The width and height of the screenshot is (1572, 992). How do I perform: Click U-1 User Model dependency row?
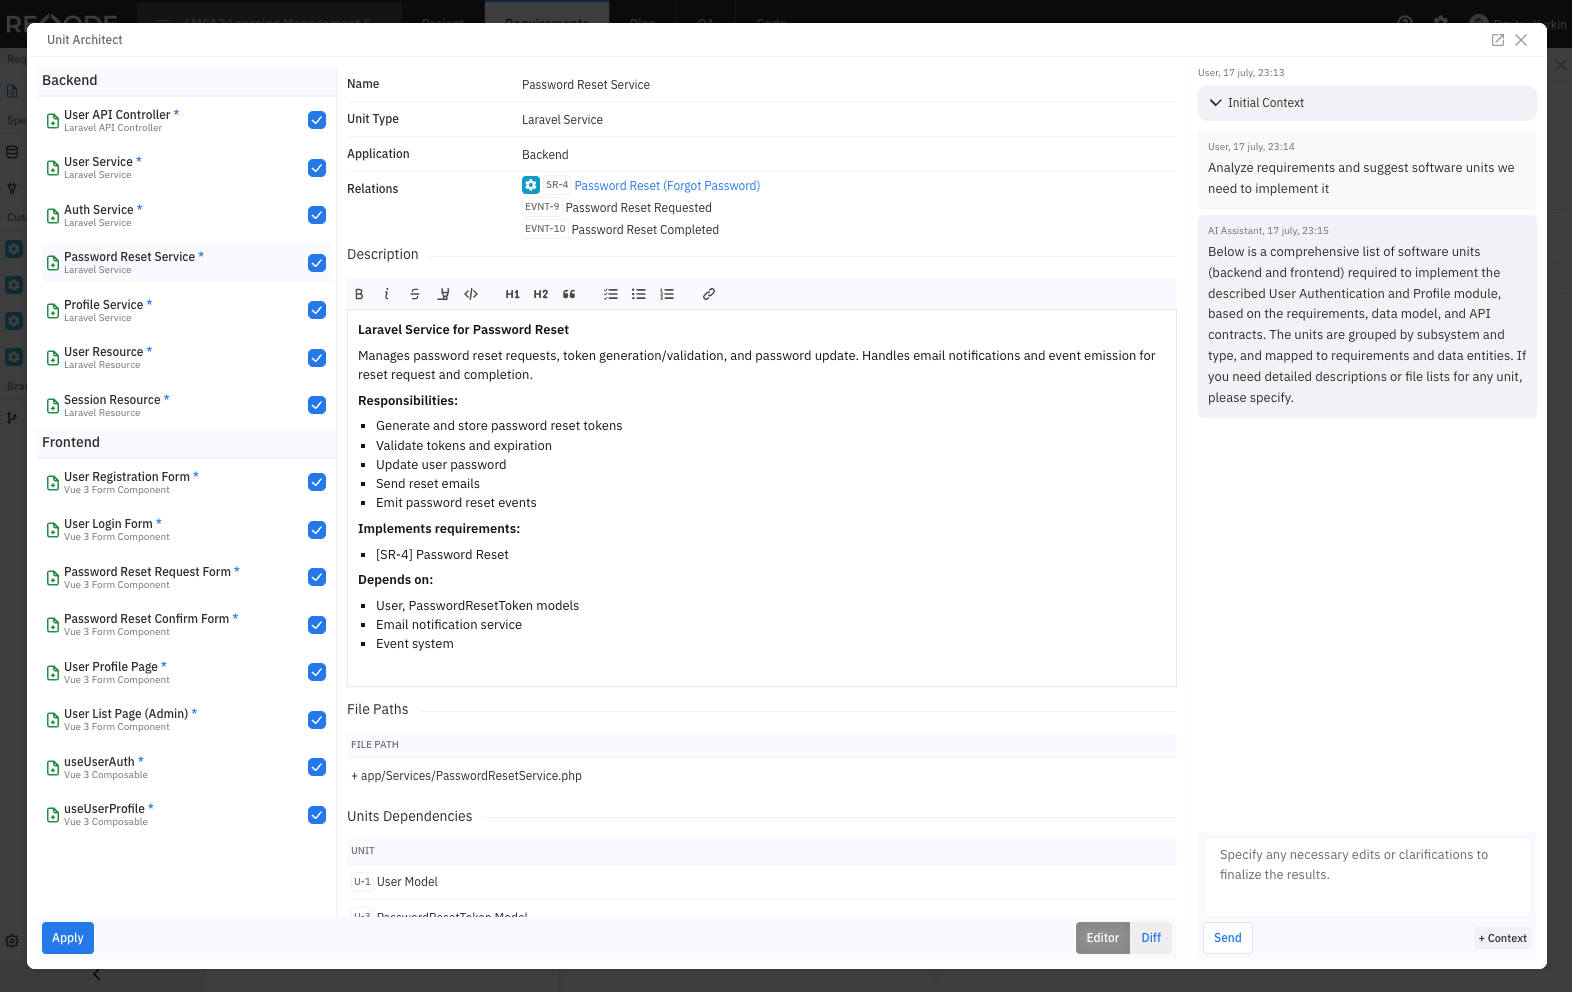pyautogui.click(x=762, y=882)
